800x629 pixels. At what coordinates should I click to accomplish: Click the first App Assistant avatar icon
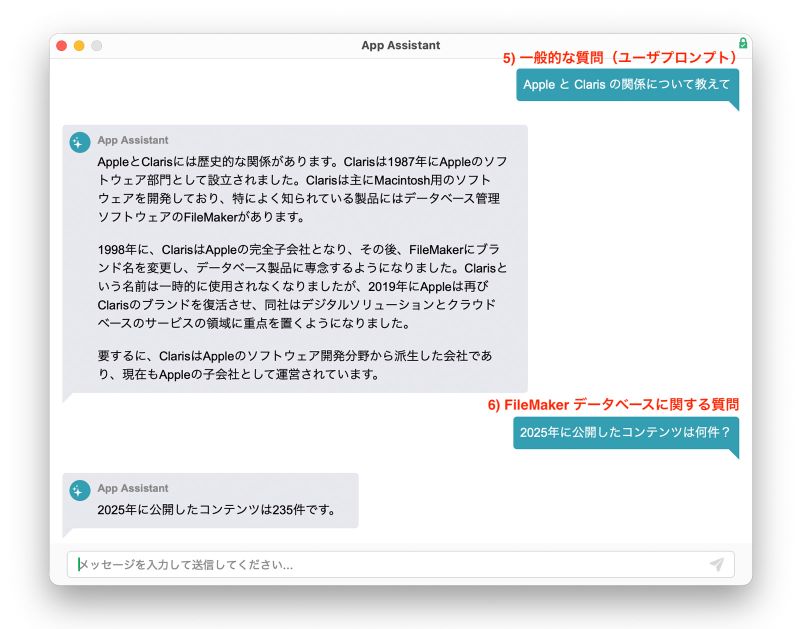(80, 143)
